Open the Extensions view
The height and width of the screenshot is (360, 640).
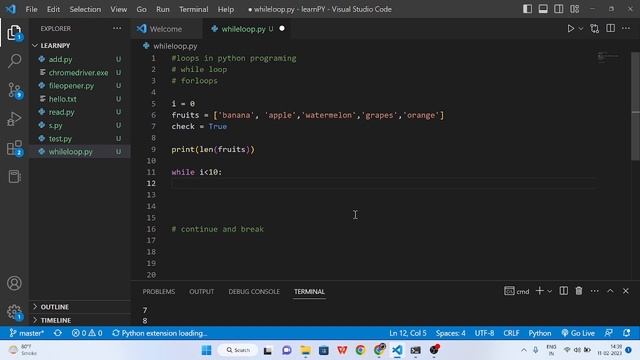click(14, 148)
